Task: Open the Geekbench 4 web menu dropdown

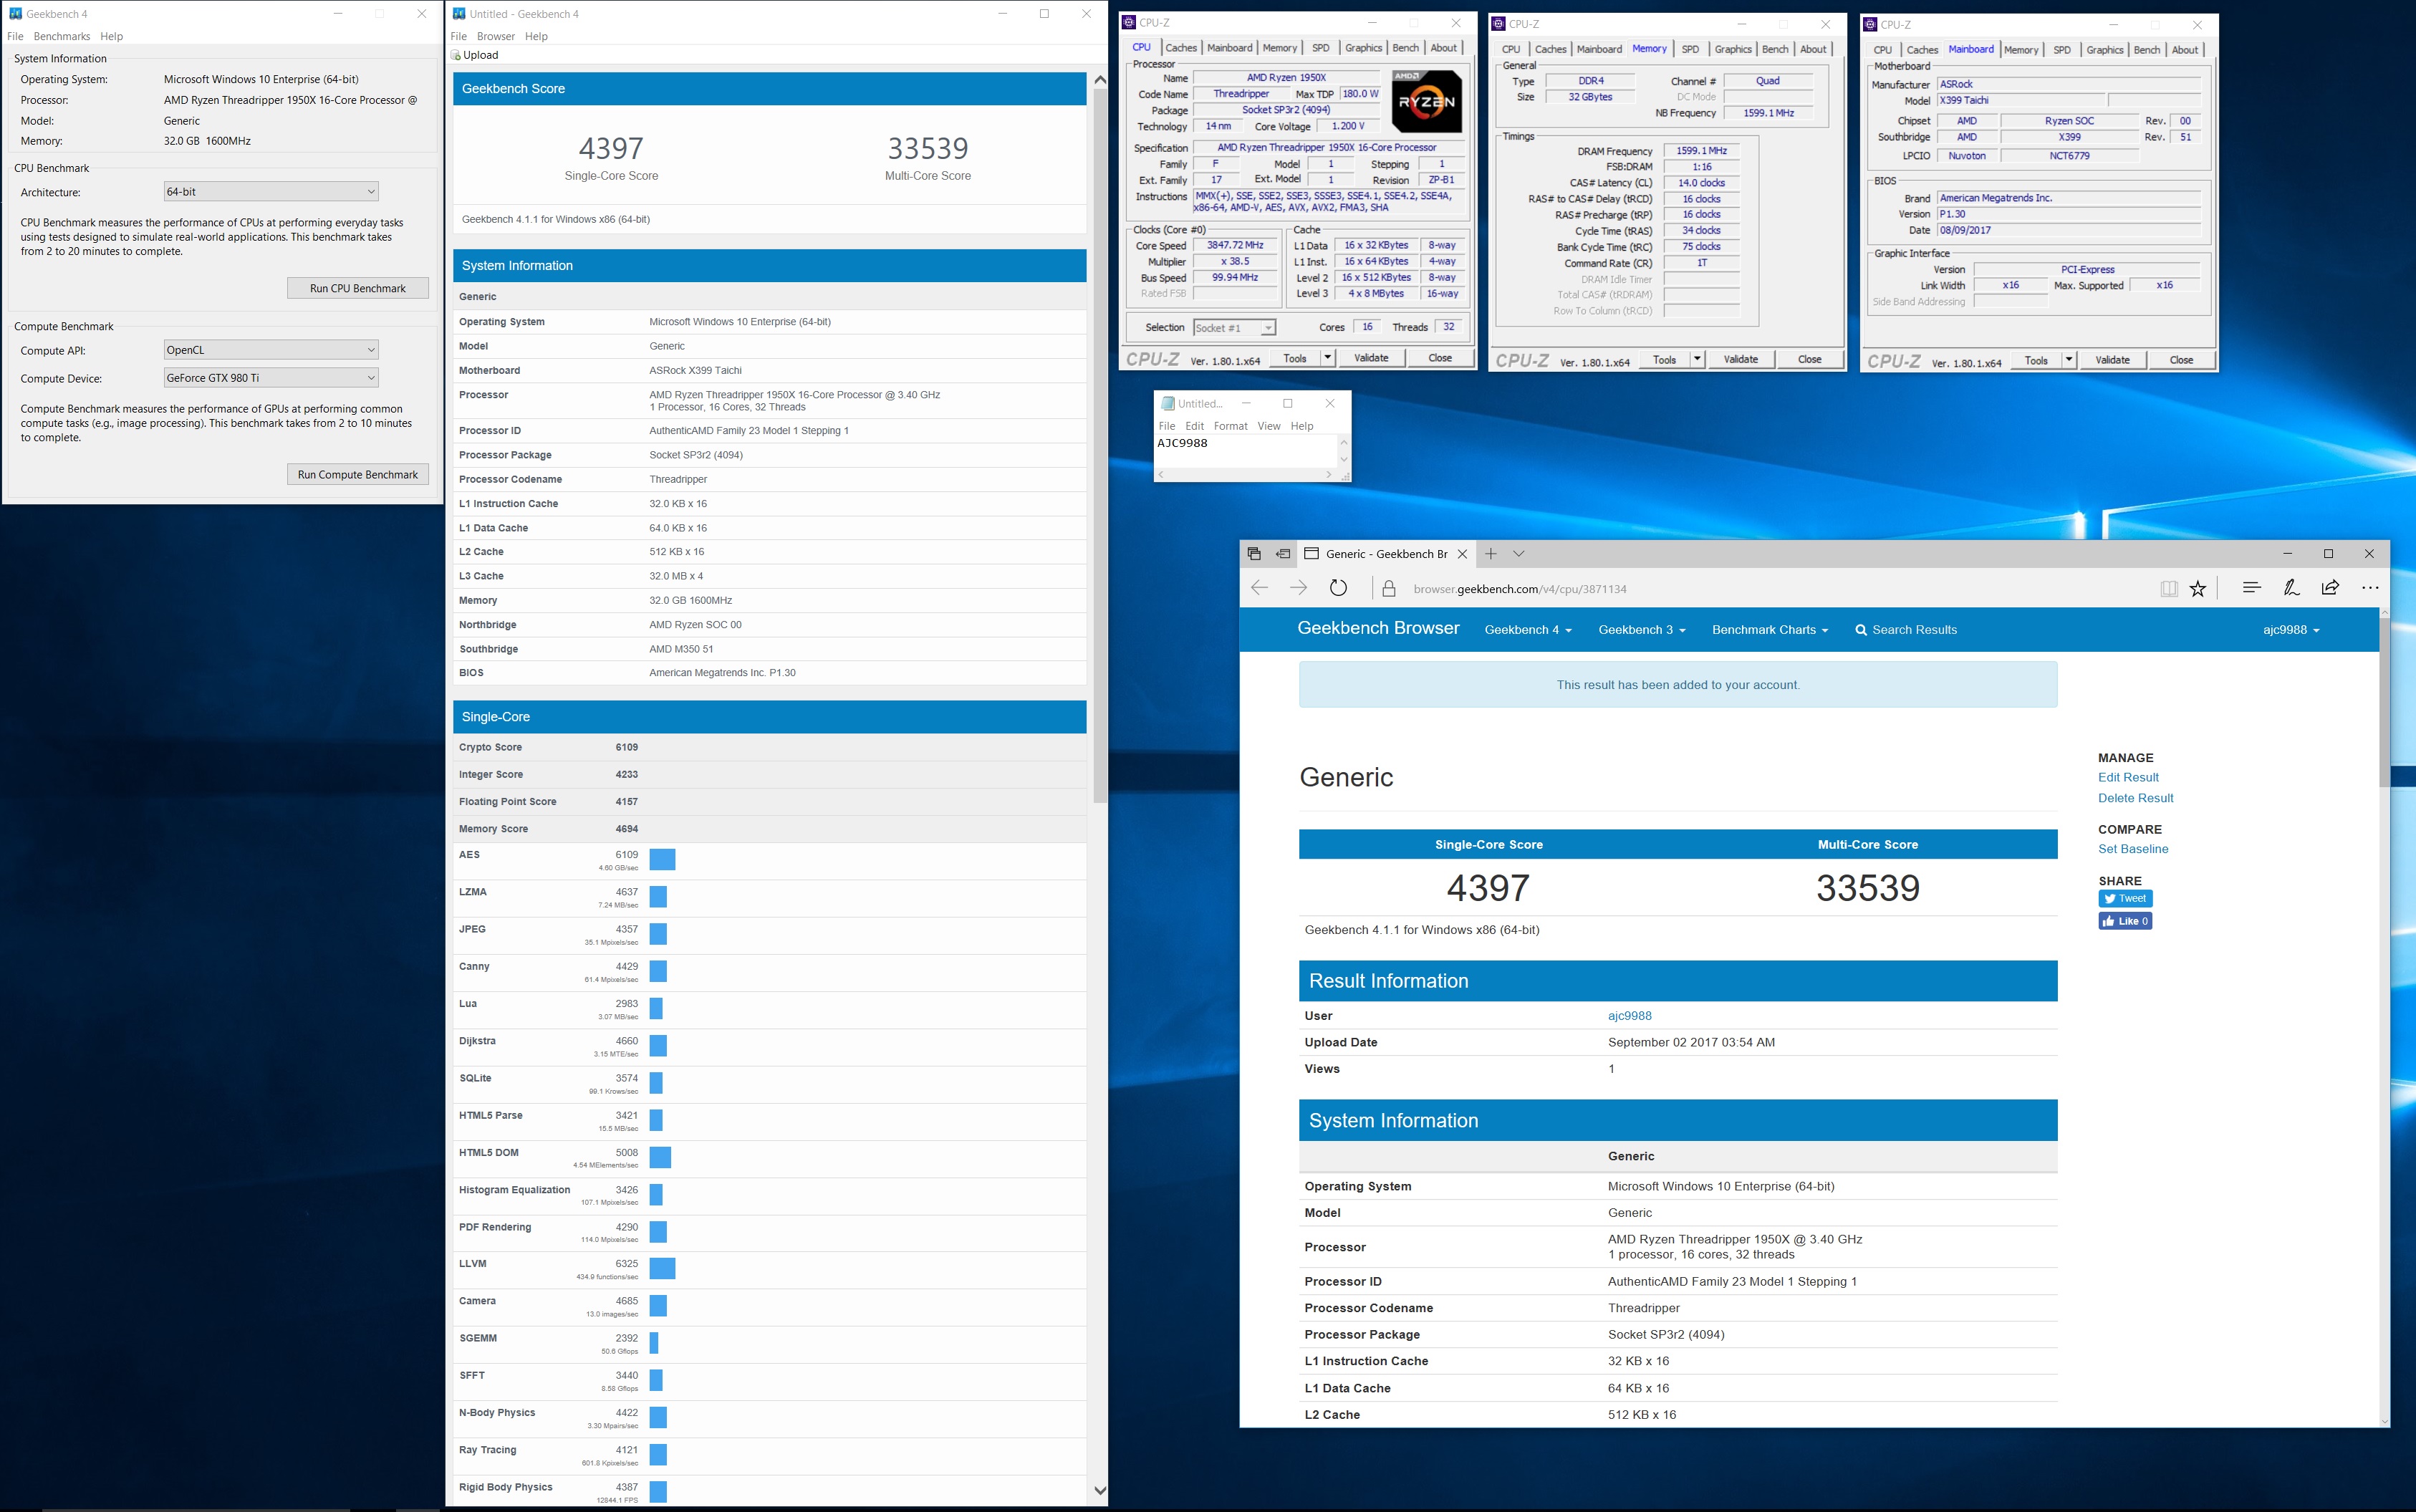Action: pyautogui.click(x=1528, y=630)
